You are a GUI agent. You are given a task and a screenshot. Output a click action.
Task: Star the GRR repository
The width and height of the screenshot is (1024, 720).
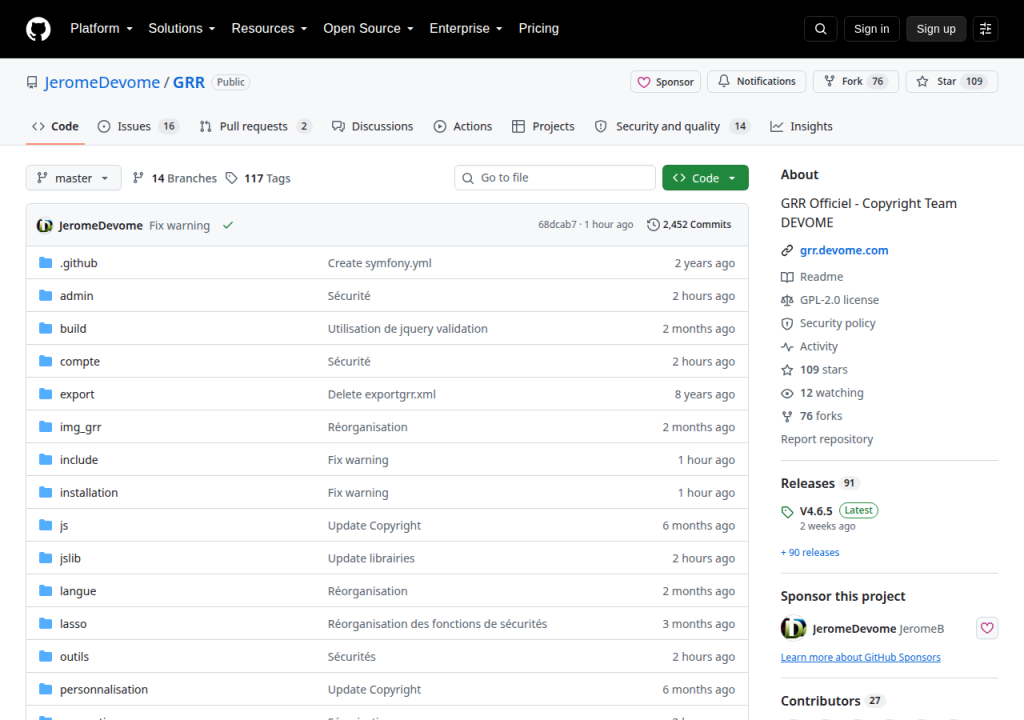pyautogui.click(x=952, y=82)
